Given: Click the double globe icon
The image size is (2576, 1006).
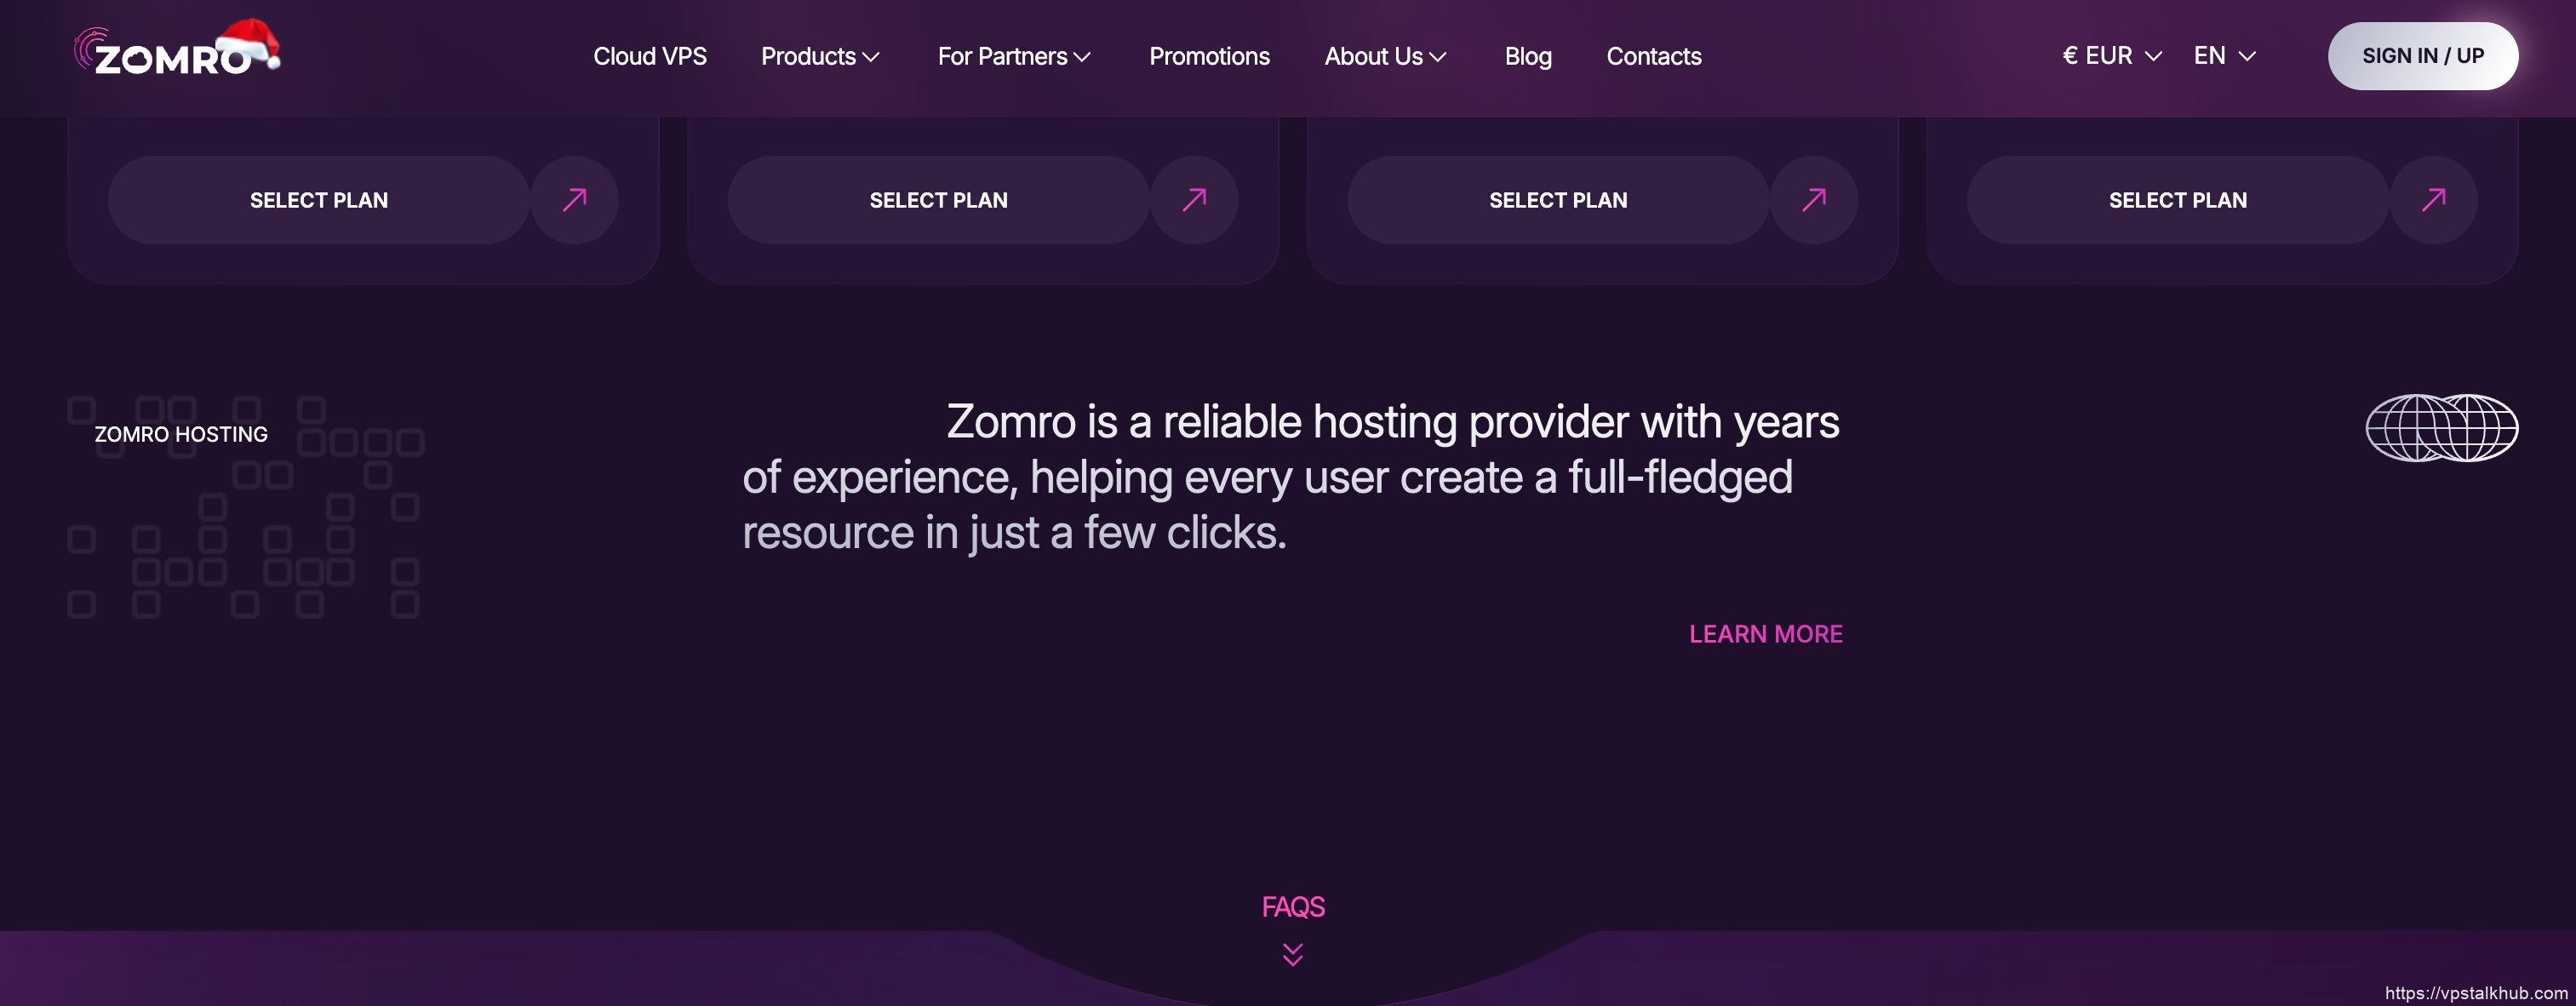Looking at the screenshot, I should click(x=2441, y=428).
